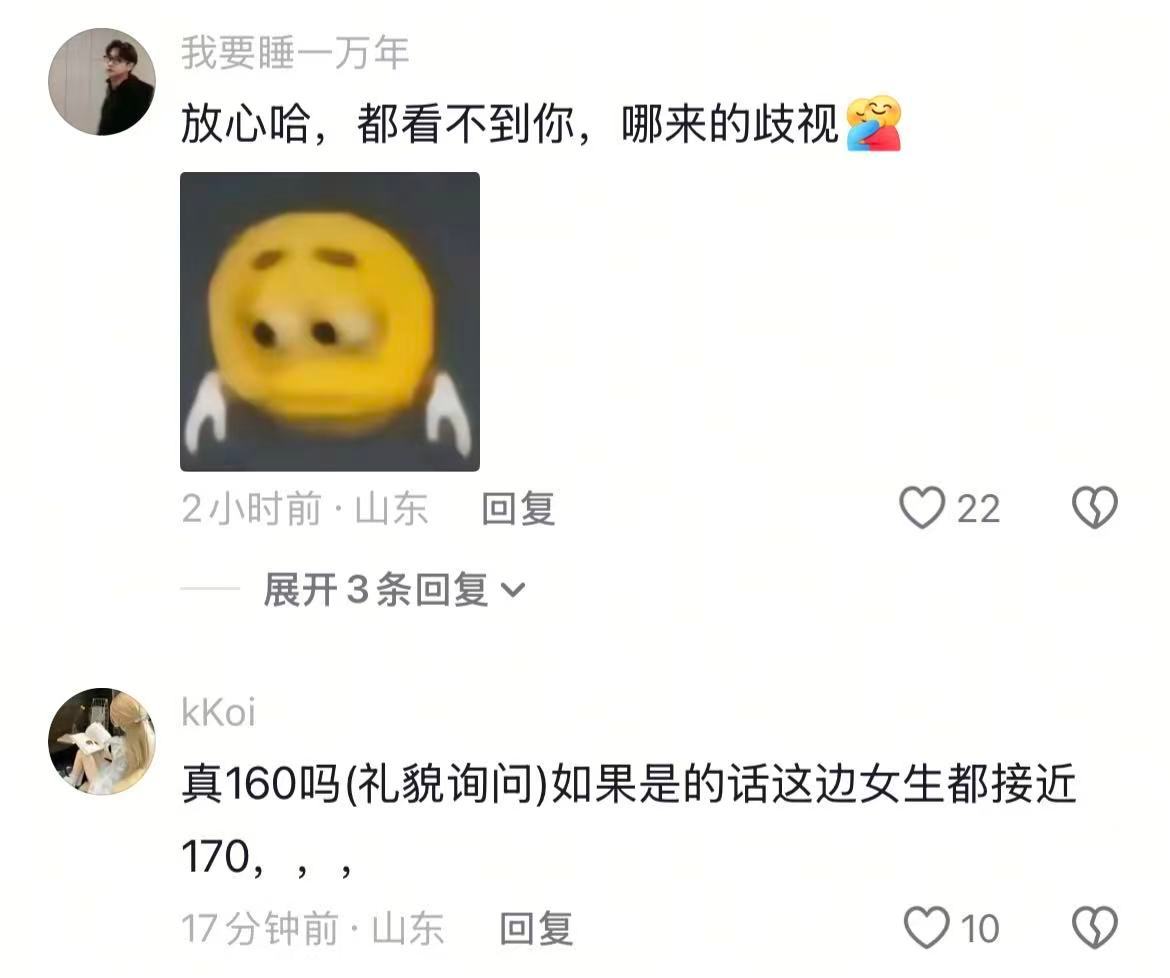1170x978 pixels.
Task: Click the chevron beside 展开3条回复
Action: point(513,591)
